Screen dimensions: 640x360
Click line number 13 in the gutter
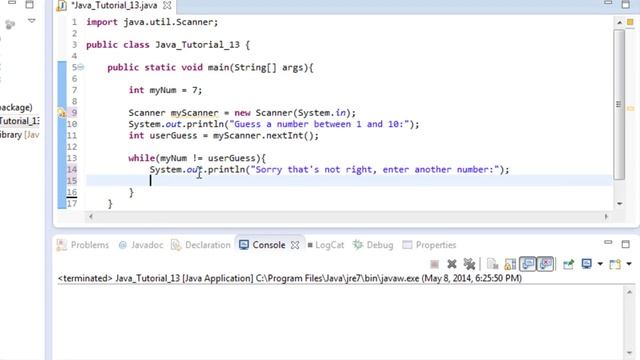point(72,158)
